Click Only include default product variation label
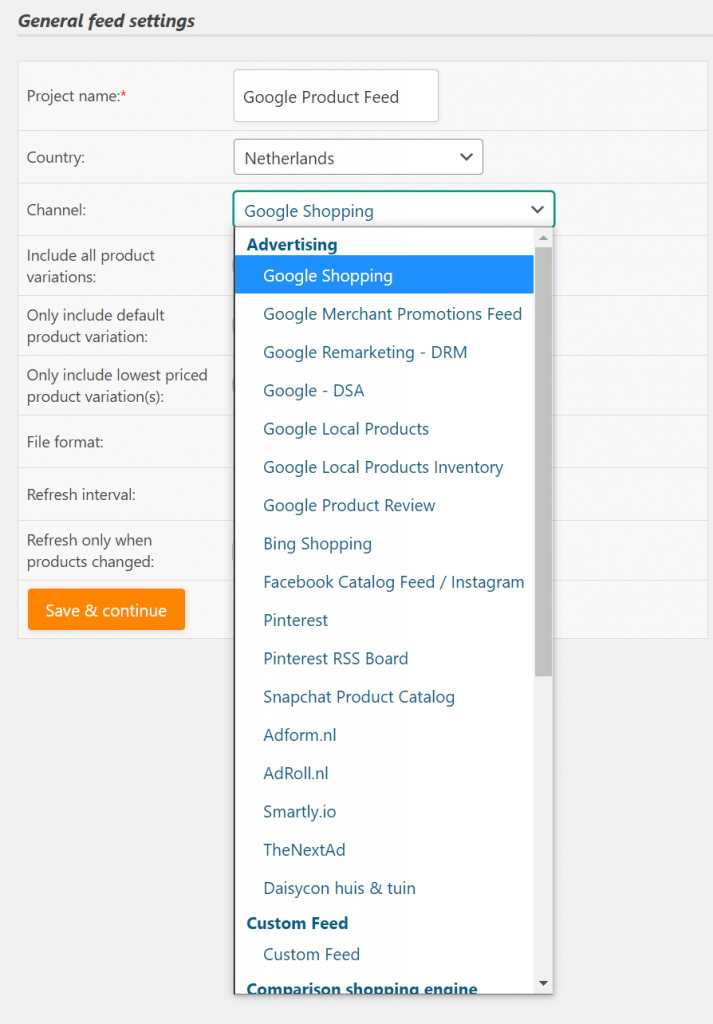Viewport: 713px width, 1024px height. pyautogui.click(x=95, y=326)
